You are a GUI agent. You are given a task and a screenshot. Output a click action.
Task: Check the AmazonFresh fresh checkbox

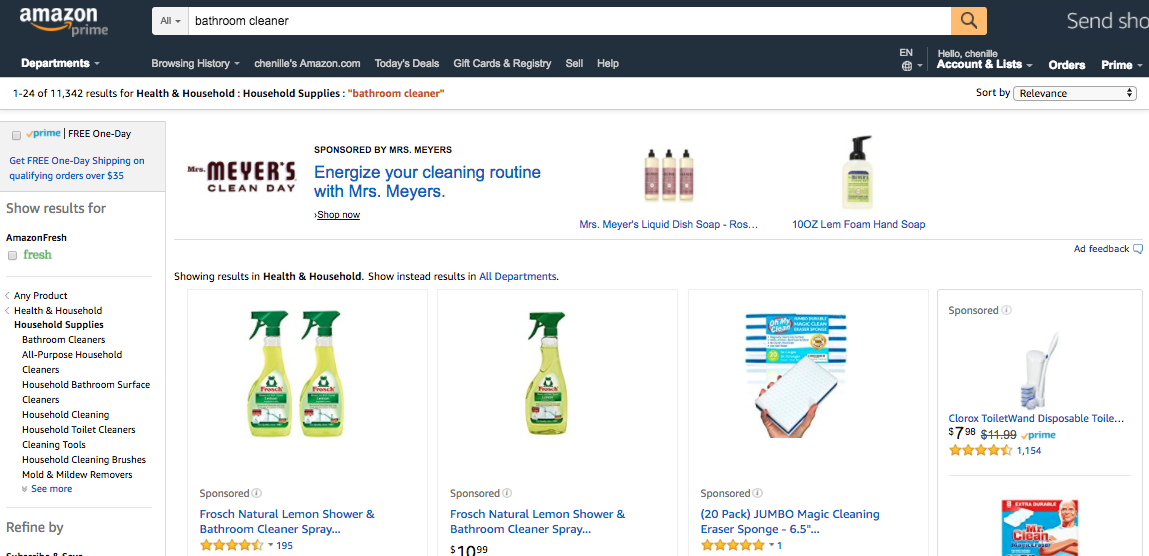(x=13, y=255)
